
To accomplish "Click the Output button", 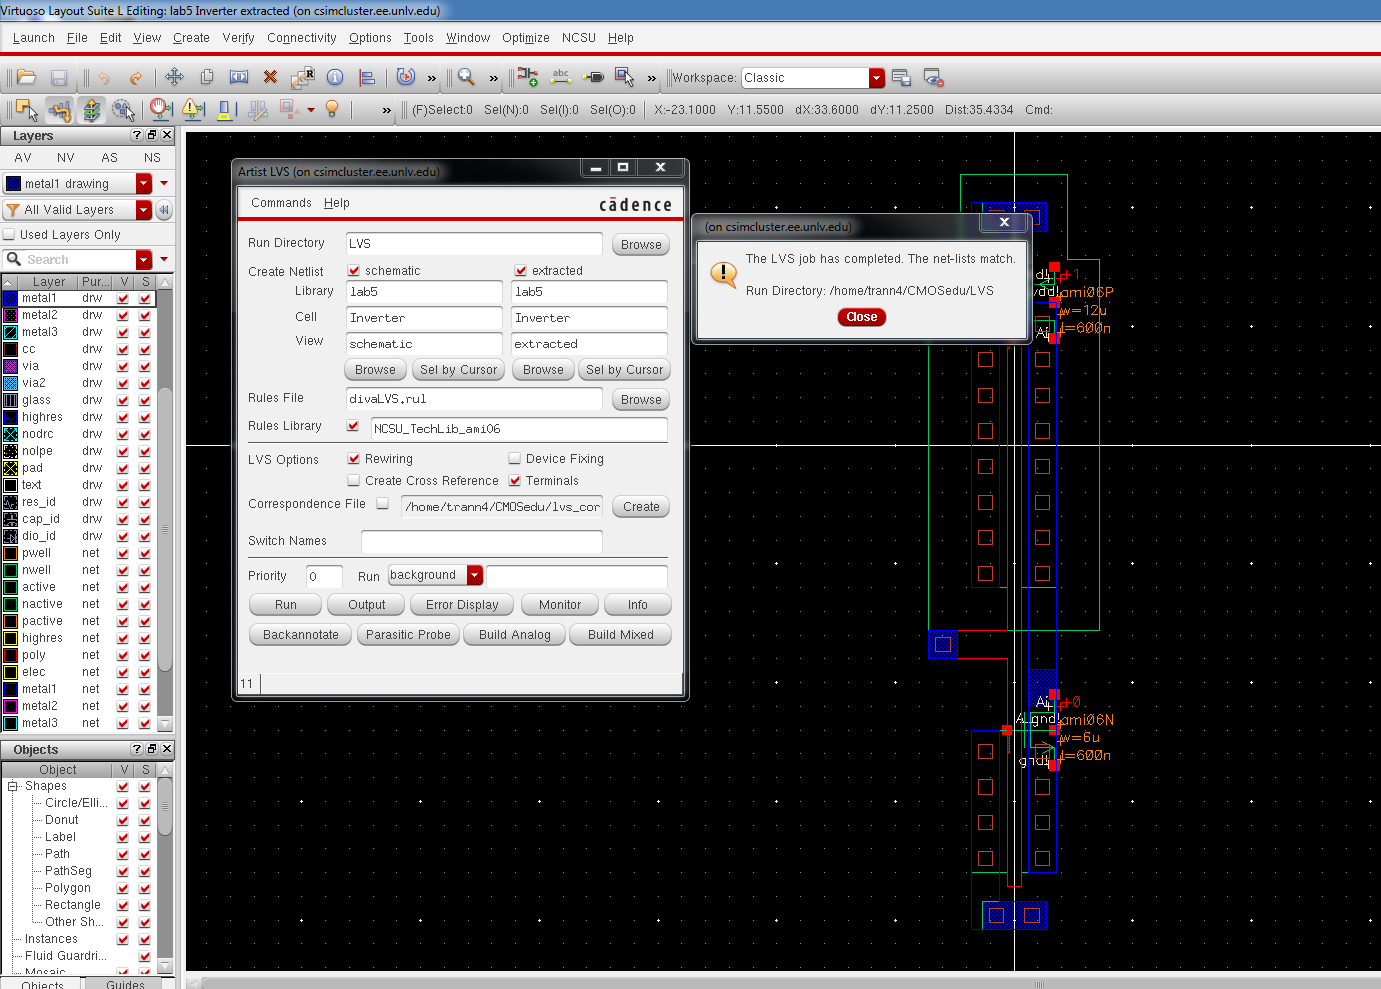I will (367, 605).
